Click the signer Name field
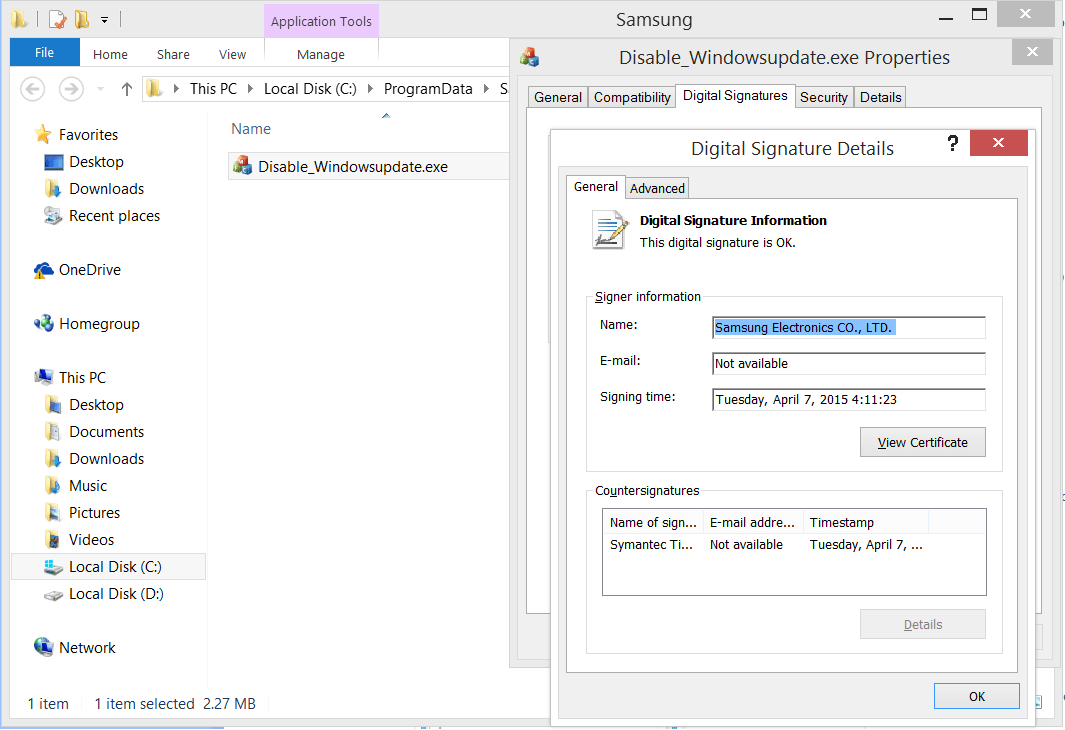The image size is (1065, 730). pos(849,327)
